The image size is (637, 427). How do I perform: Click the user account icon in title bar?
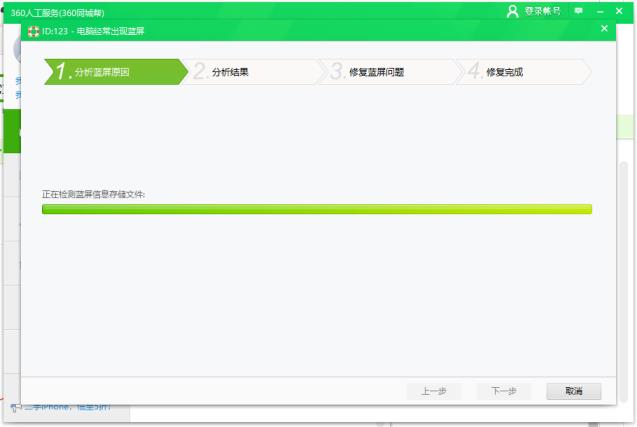[513, 11]
